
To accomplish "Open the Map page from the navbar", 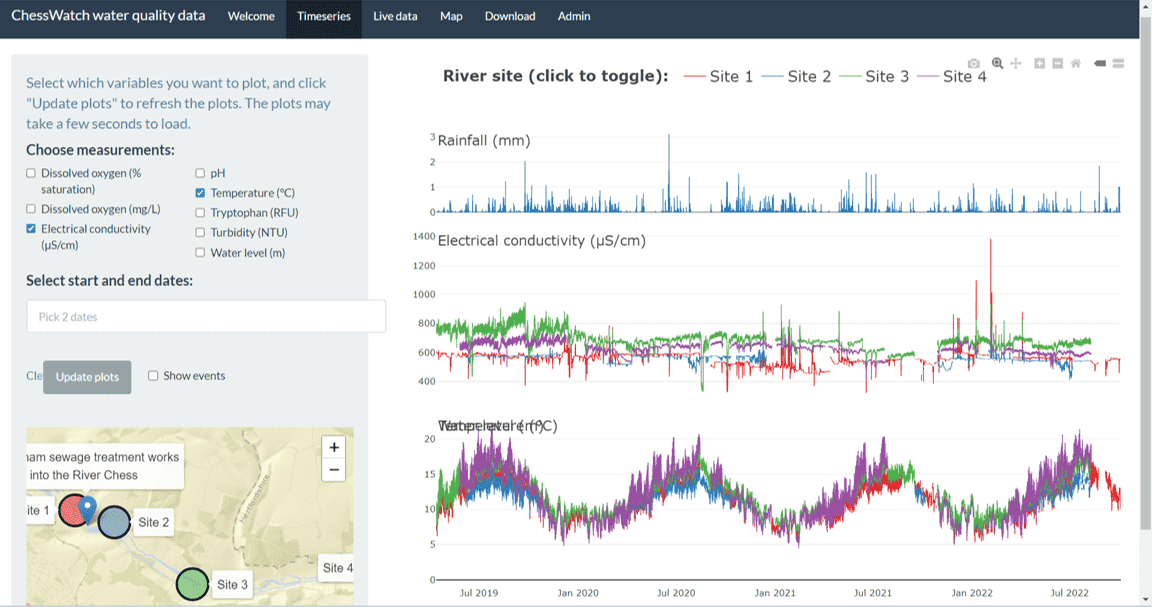I will click(451, 17).
